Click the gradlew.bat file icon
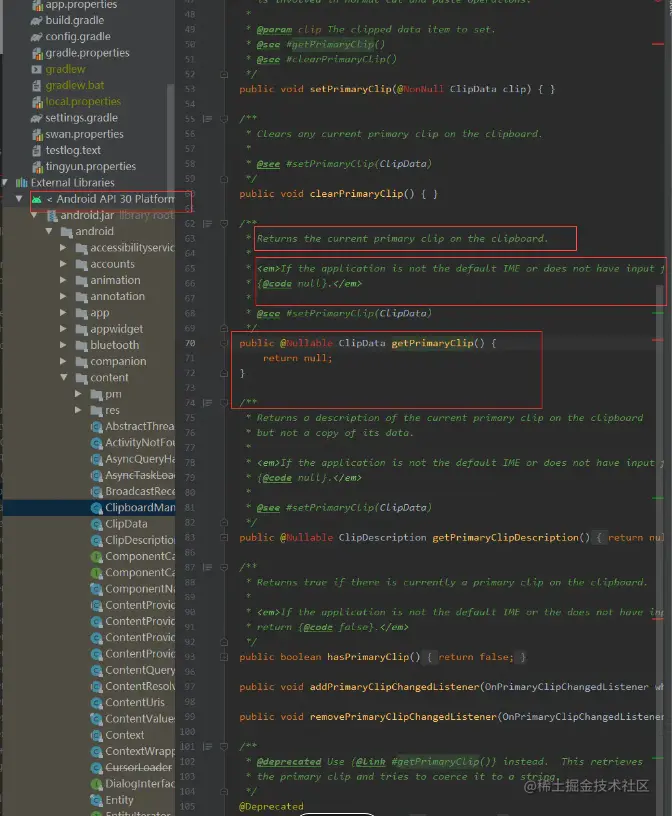 click(x=36, y=86)
